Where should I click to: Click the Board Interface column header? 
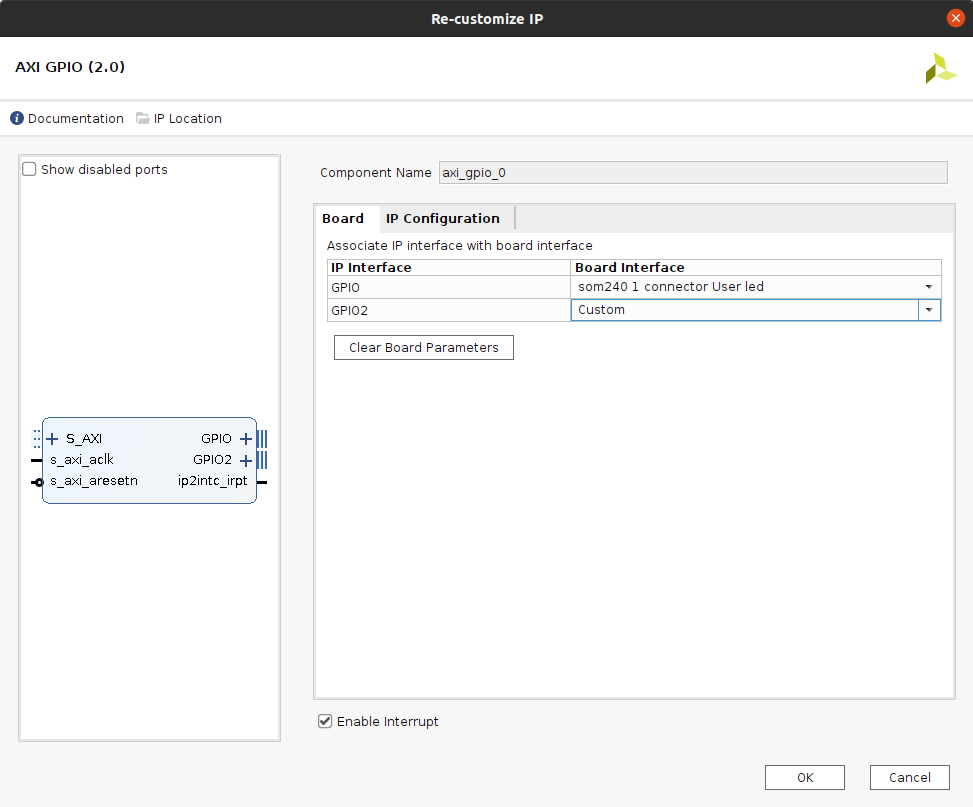click(x=756, y=268)
